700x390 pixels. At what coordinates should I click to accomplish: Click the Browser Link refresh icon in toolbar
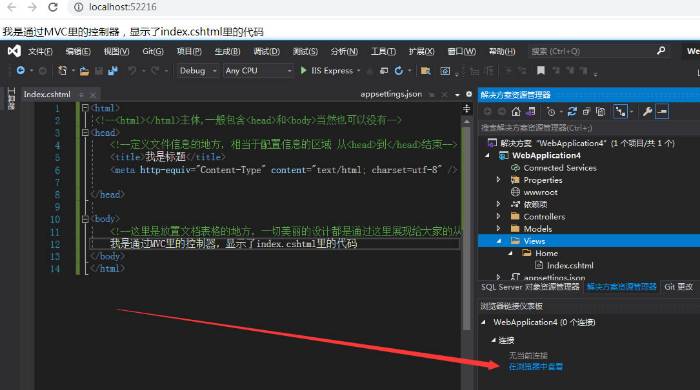399,71
